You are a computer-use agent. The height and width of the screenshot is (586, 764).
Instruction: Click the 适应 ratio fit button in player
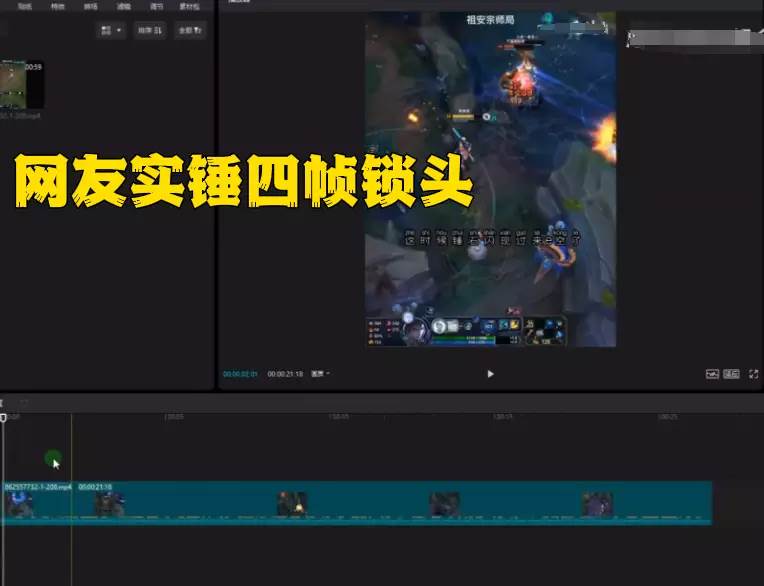point(731,374)
